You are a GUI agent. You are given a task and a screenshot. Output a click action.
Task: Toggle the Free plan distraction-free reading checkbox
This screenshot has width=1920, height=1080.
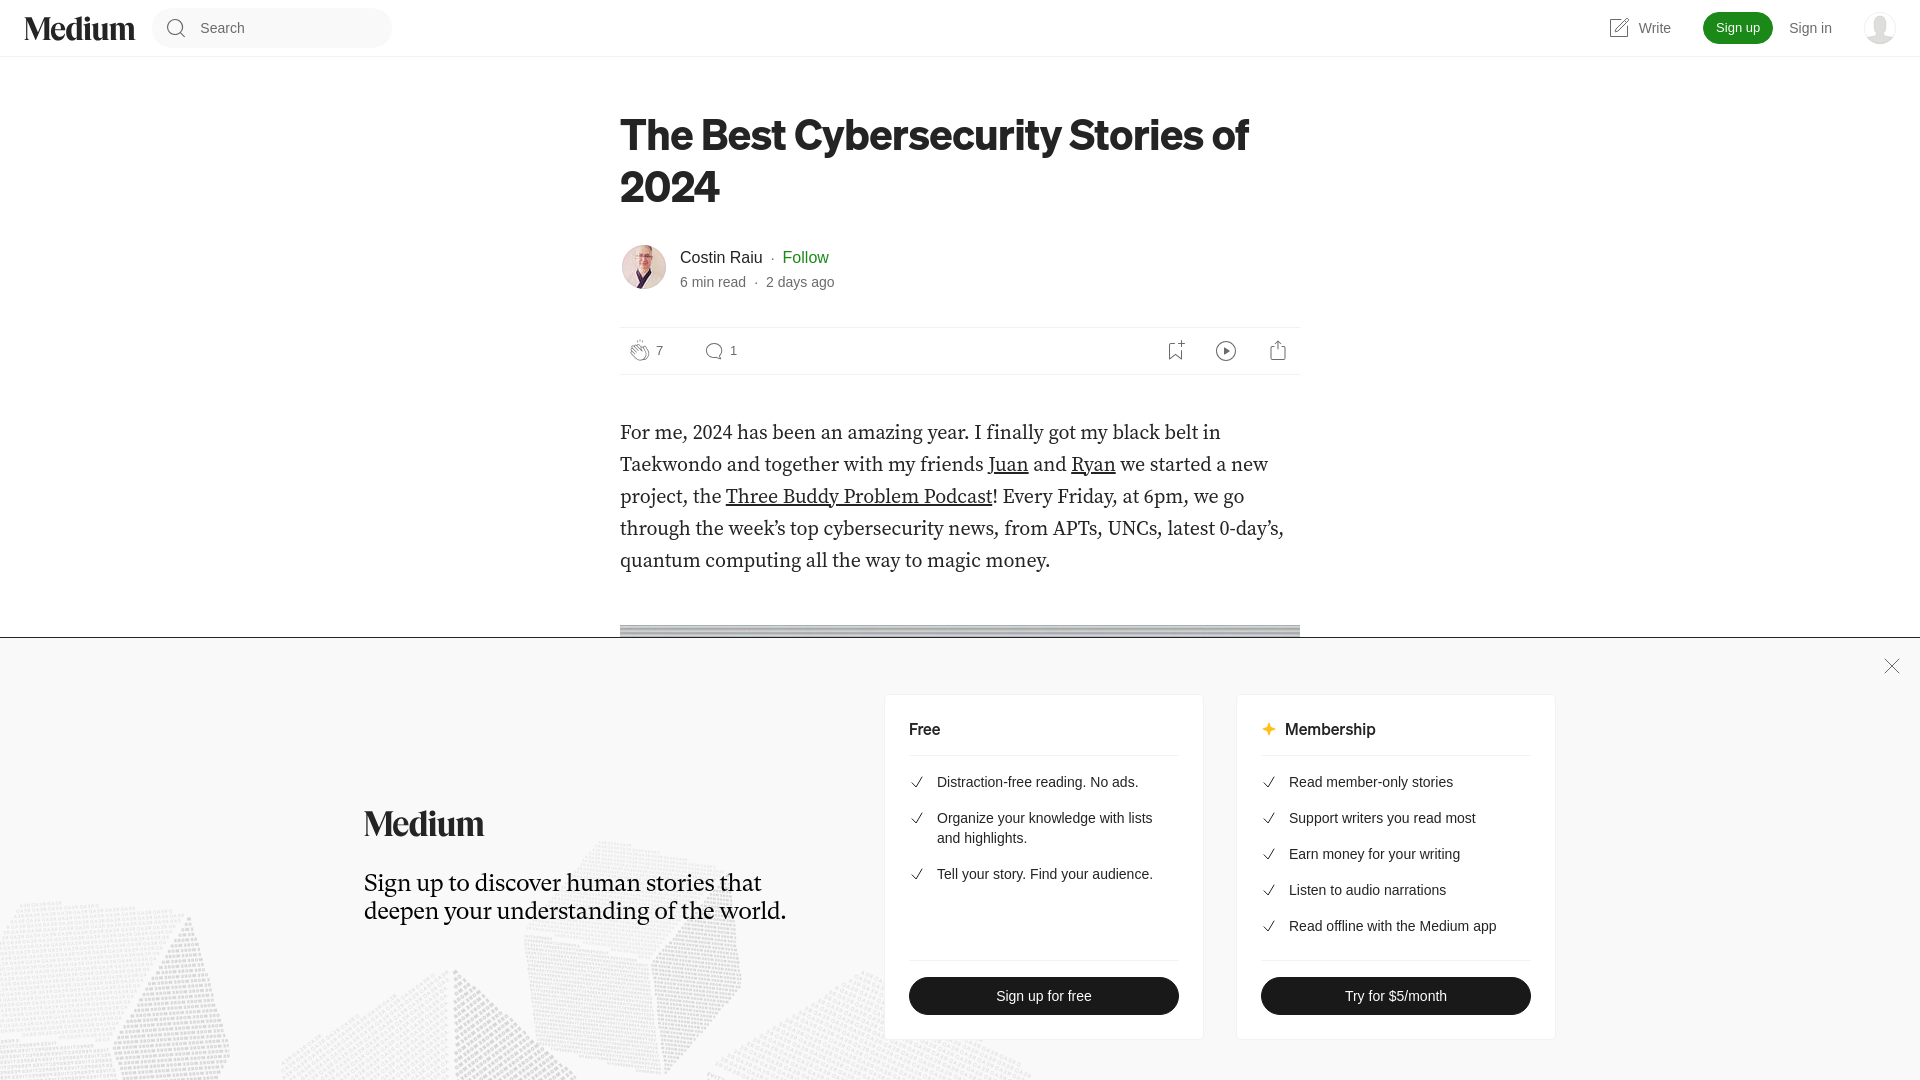(915, 781)
